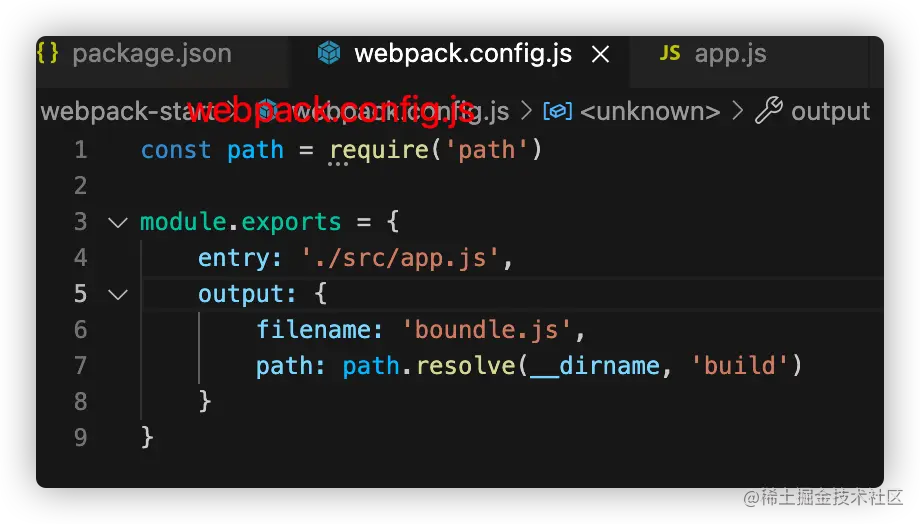
Task: Click line number 1 in gutter
Action: [80, 150]
